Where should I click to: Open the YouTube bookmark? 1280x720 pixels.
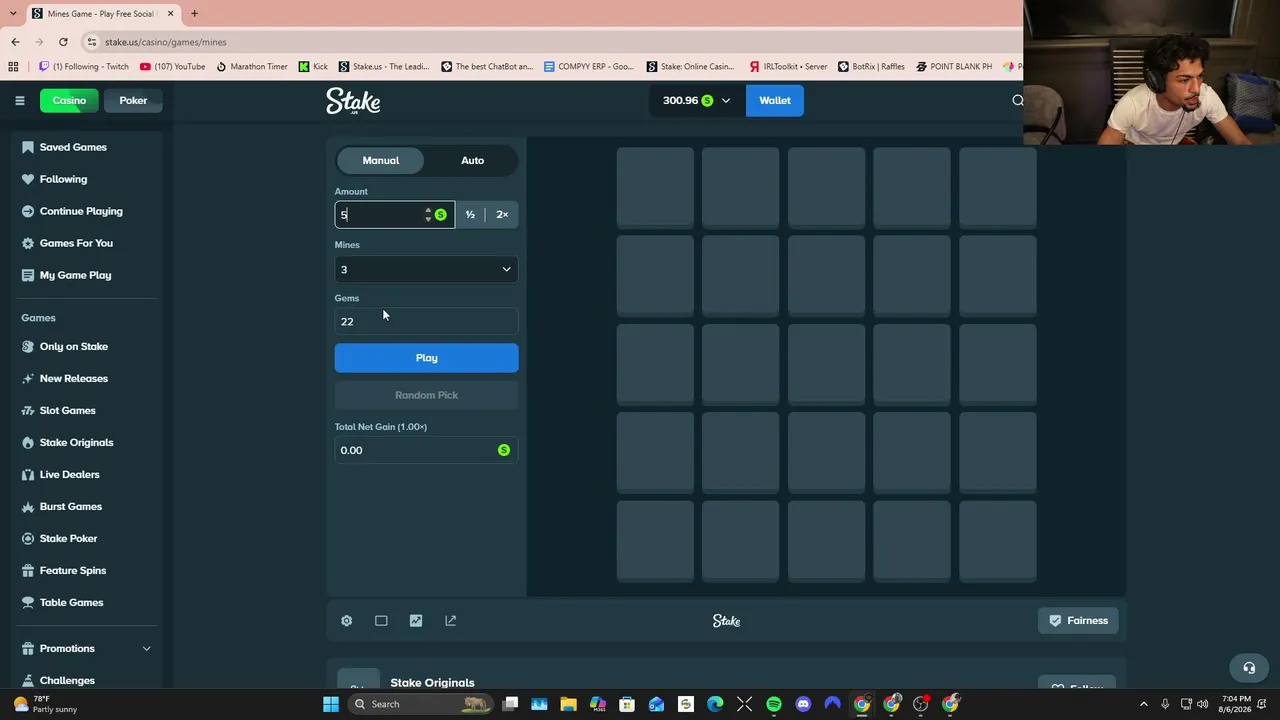click(173, 67)
